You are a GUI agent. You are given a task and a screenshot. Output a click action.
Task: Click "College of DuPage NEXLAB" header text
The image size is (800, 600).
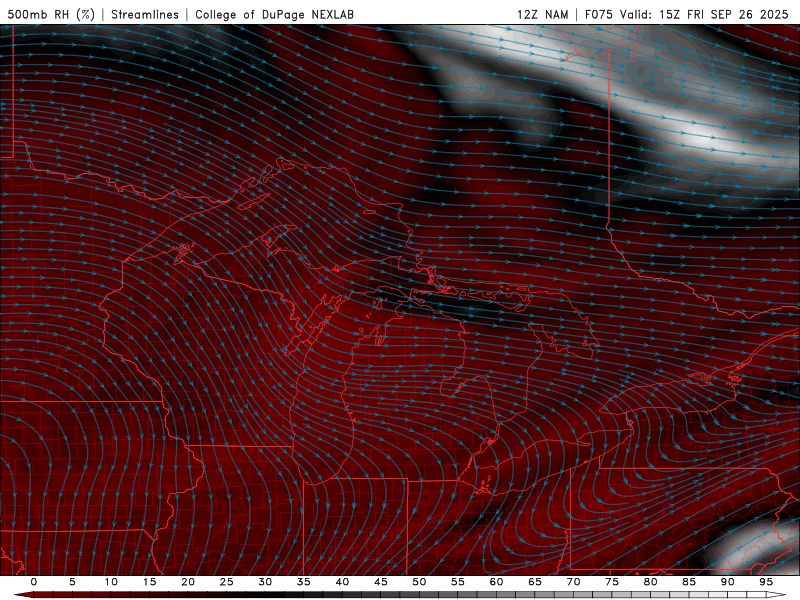point(274,14)
